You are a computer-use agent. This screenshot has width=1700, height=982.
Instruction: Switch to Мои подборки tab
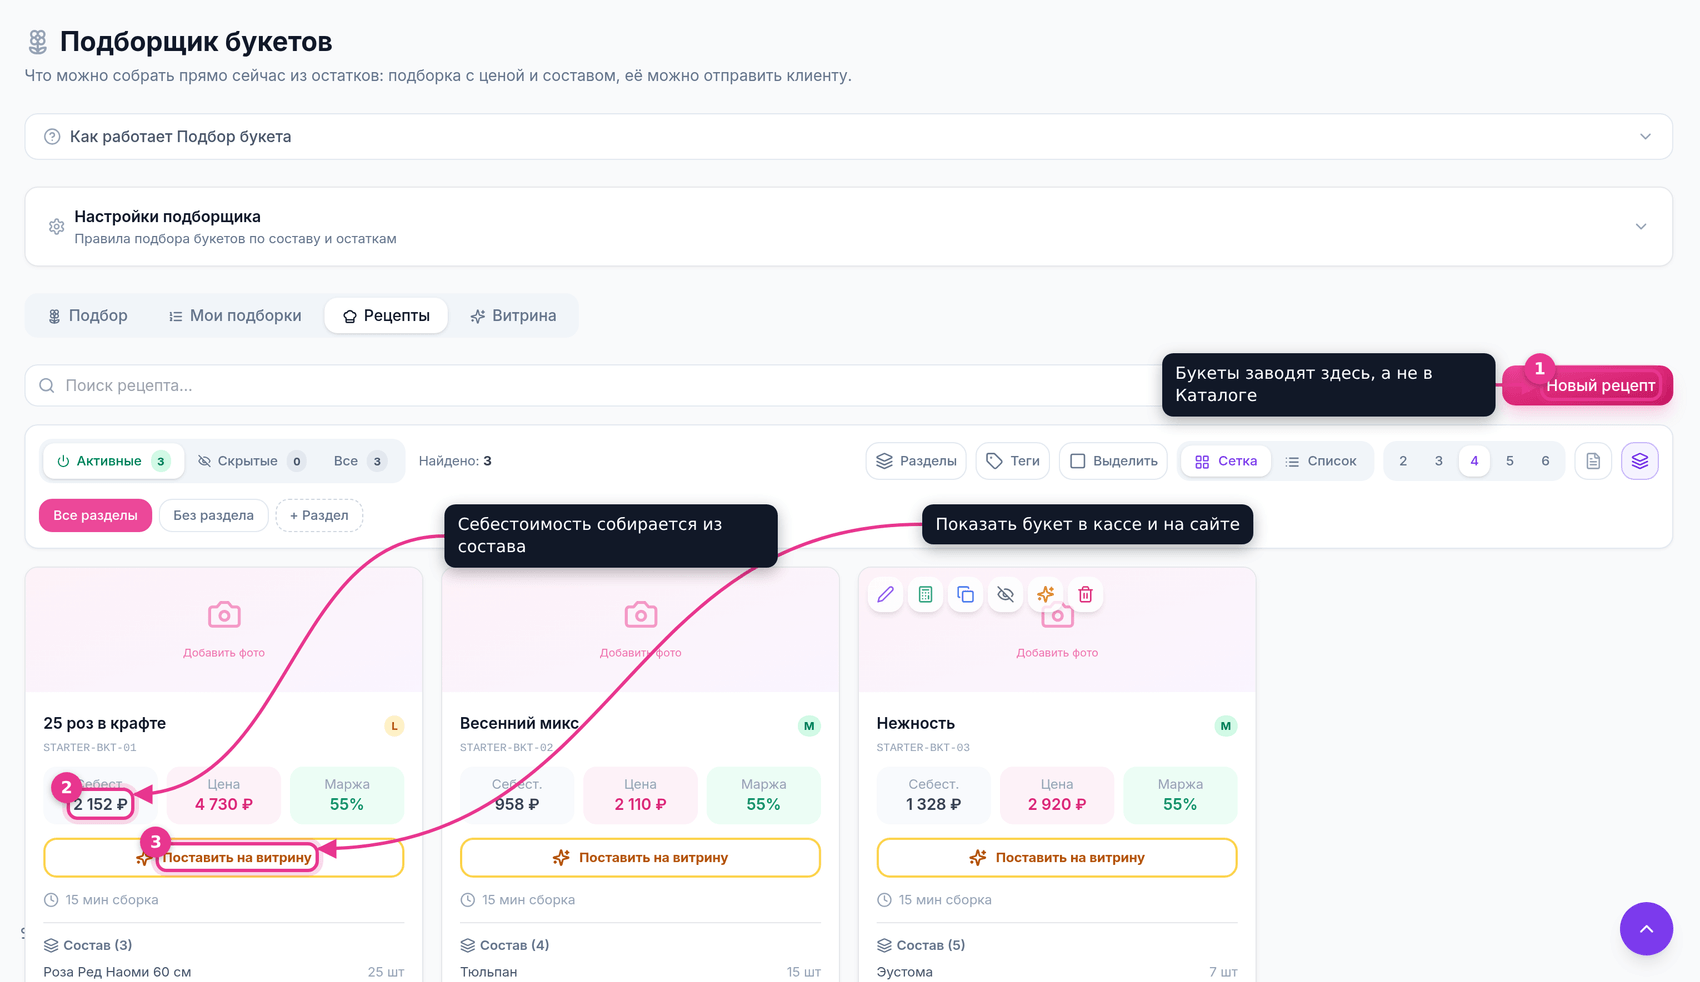tap(235, 316)
